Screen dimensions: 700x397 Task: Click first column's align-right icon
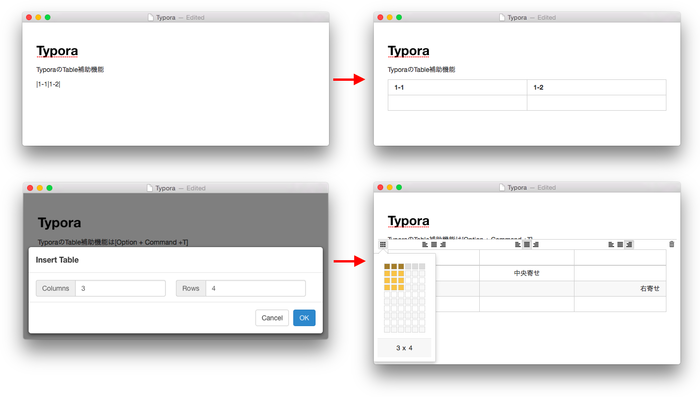[443, 244]
